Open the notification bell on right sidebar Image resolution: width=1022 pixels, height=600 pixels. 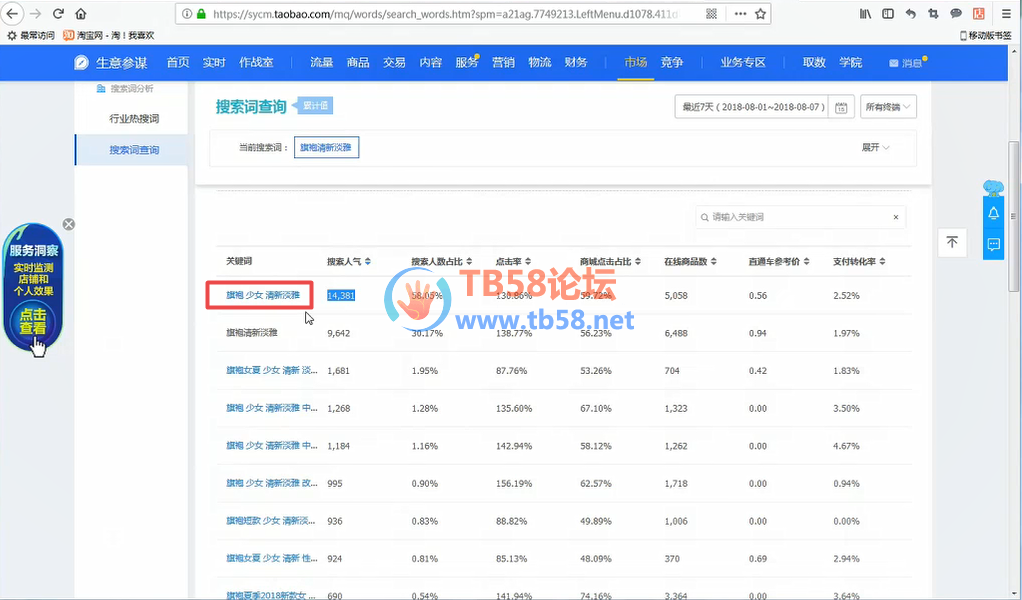(993, 213)
